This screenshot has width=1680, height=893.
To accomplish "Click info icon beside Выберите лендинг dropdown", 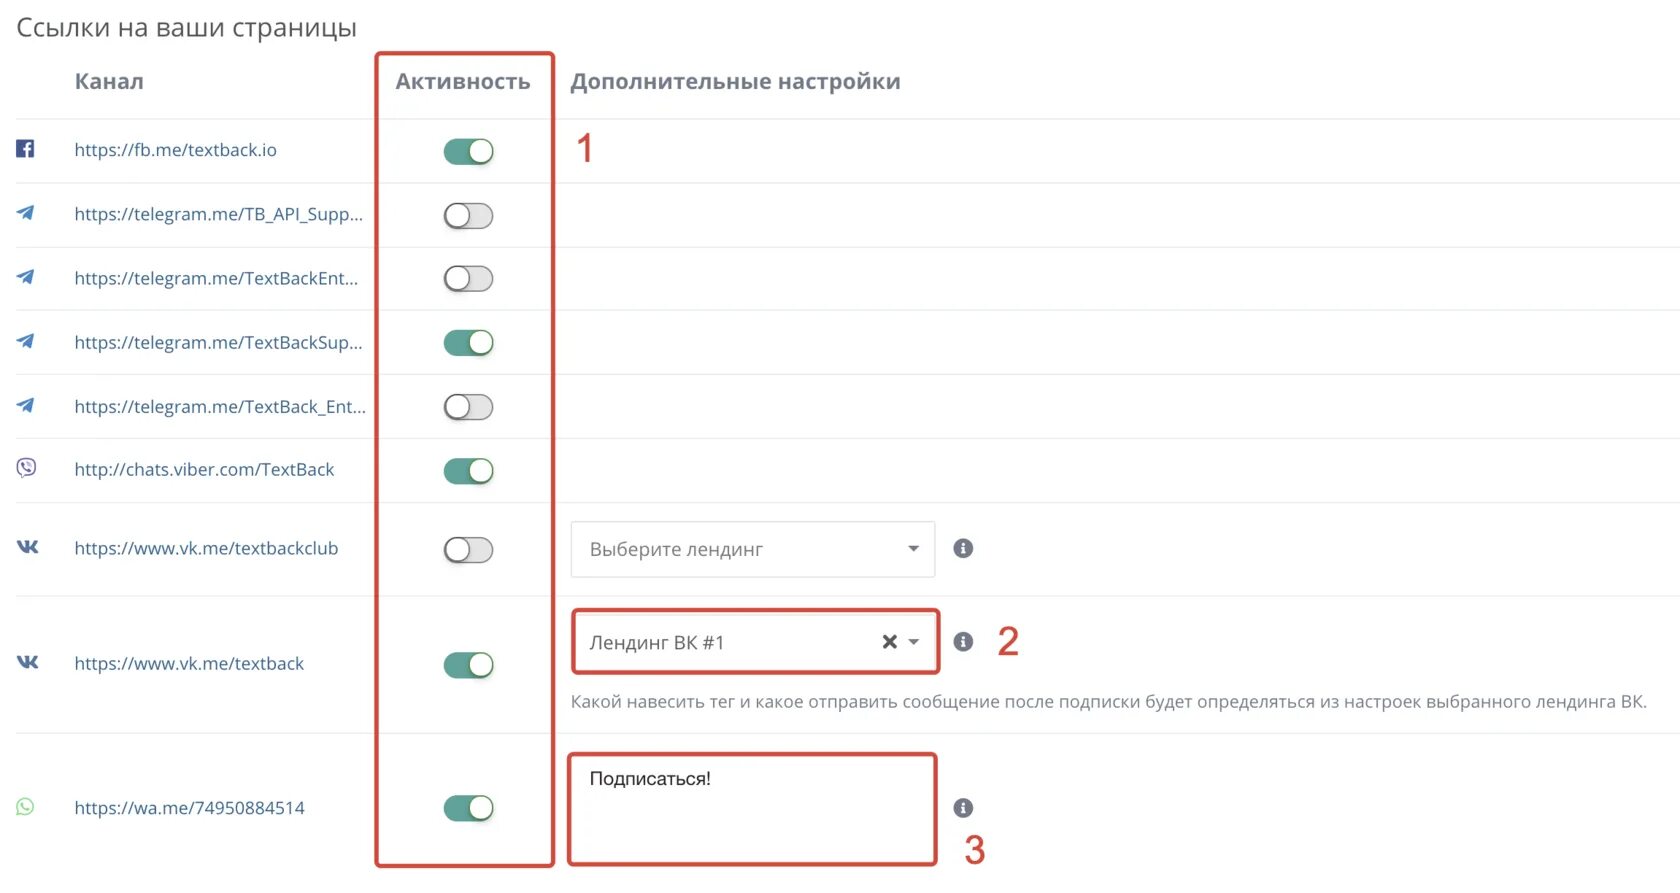I will [x=963, y=548].
